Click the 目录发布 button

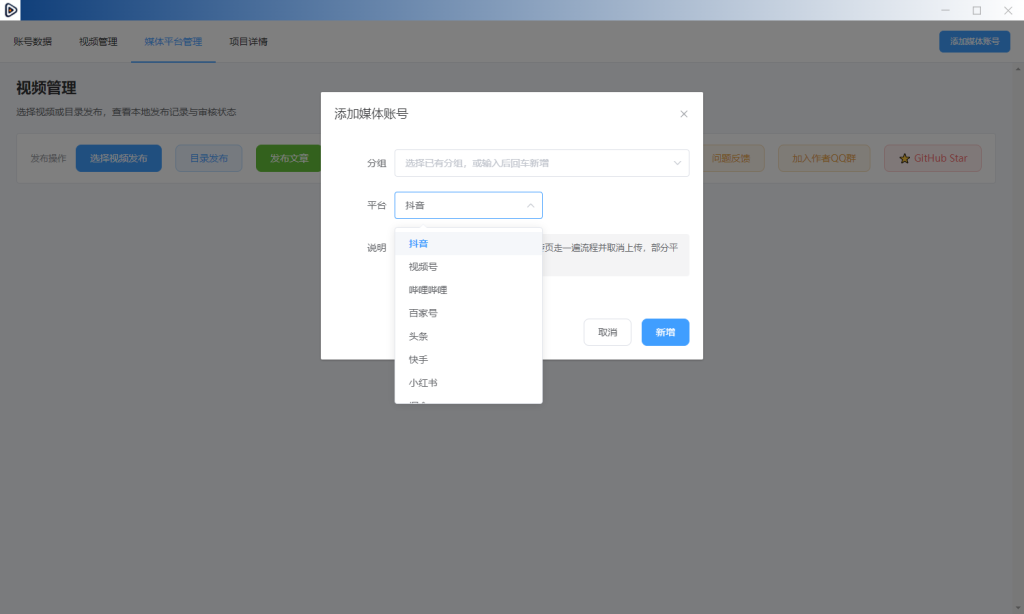pyautogui.click(x=209, y=158)
